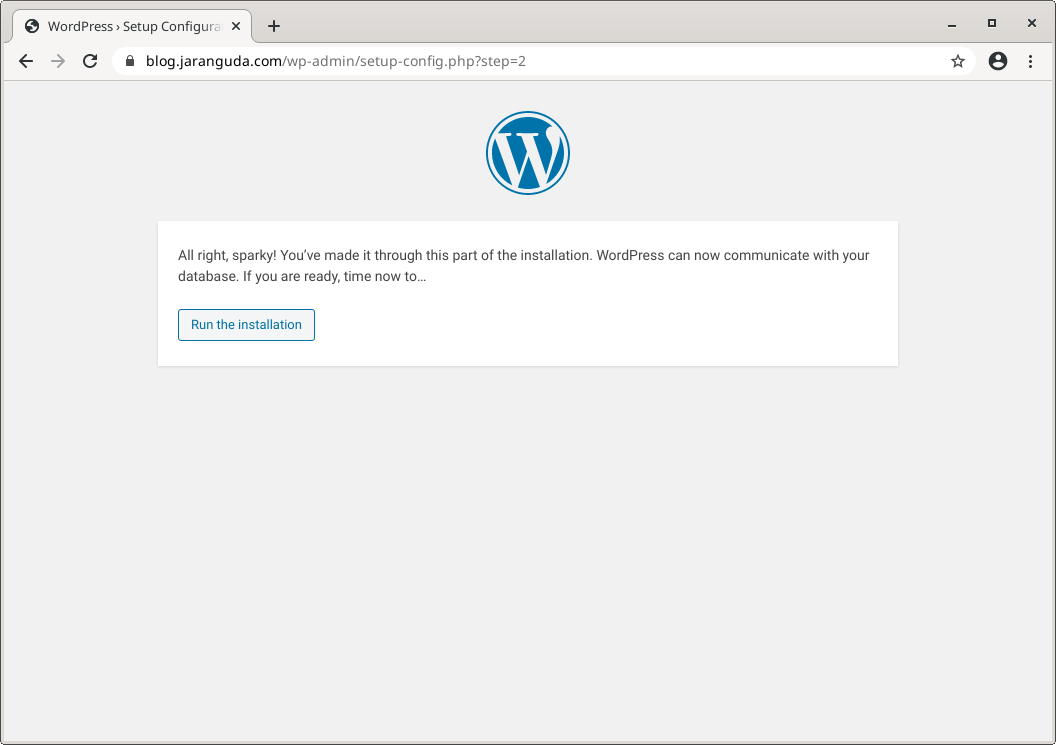The image size is (1056, 745).
Task: Click the WordPress logo
Action: 527,152
